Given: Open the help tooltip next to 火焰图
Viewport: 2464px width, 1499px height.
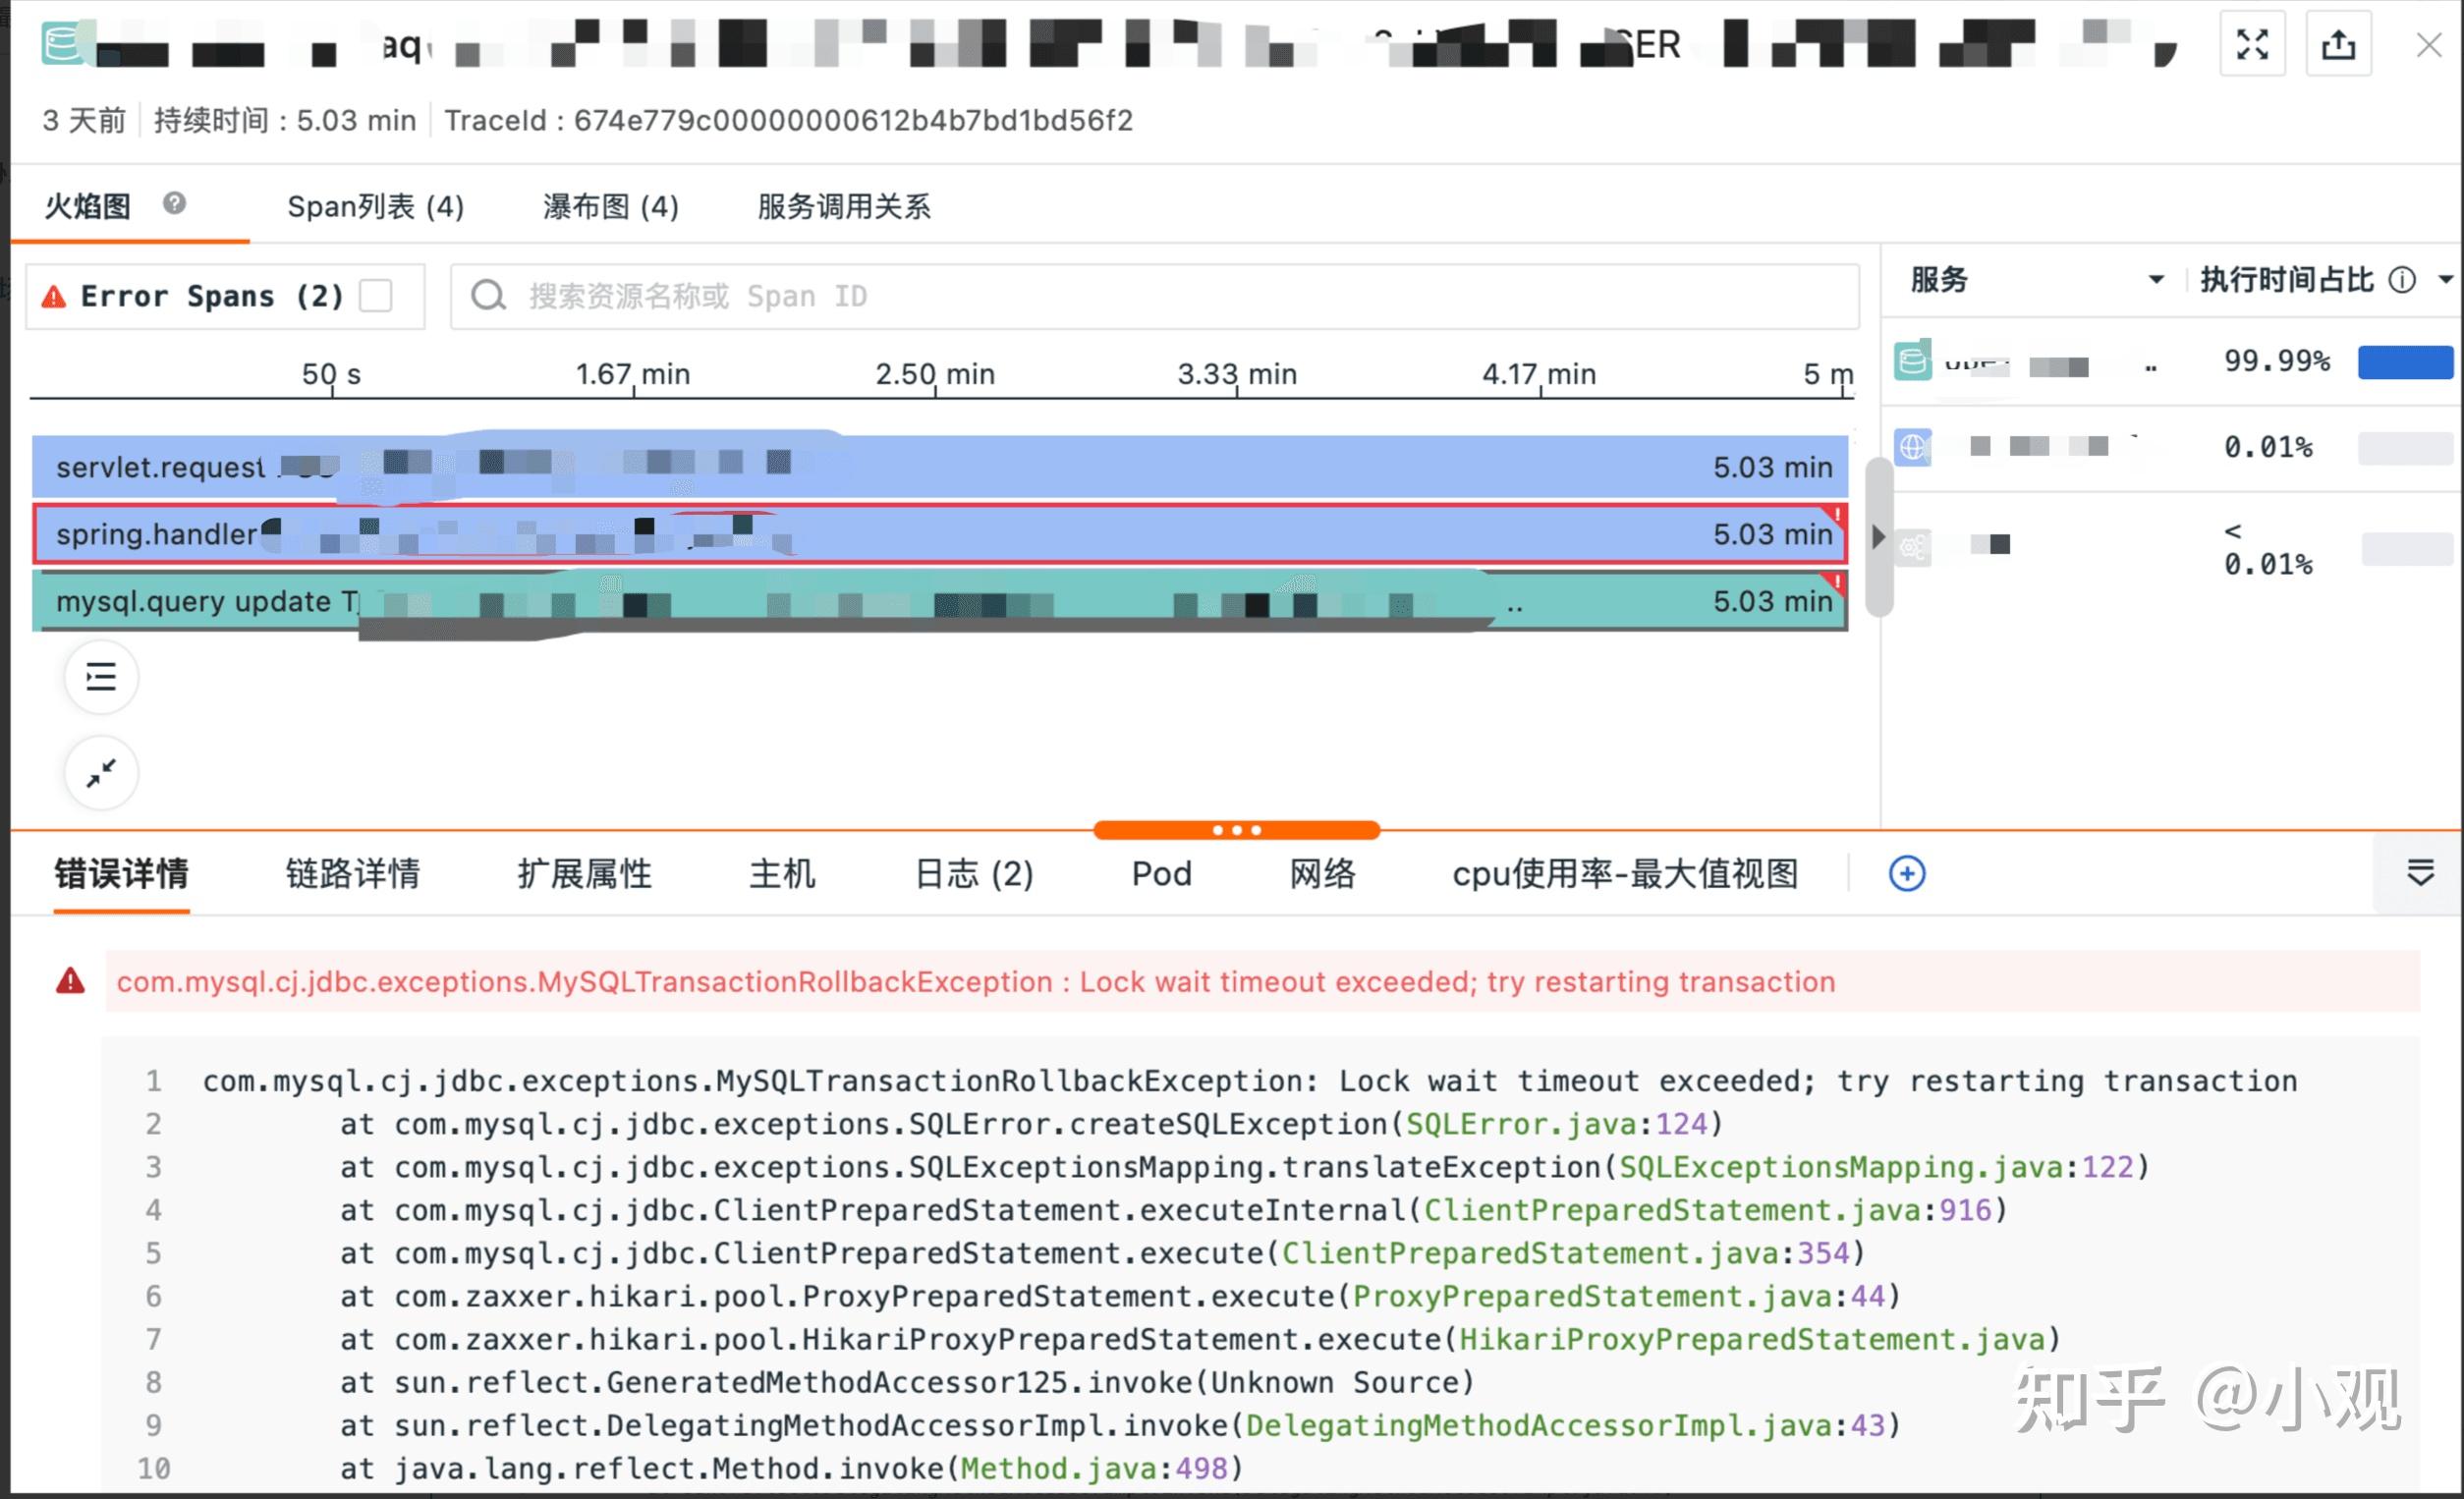Looking at the screenshot, I should (174, 205).
